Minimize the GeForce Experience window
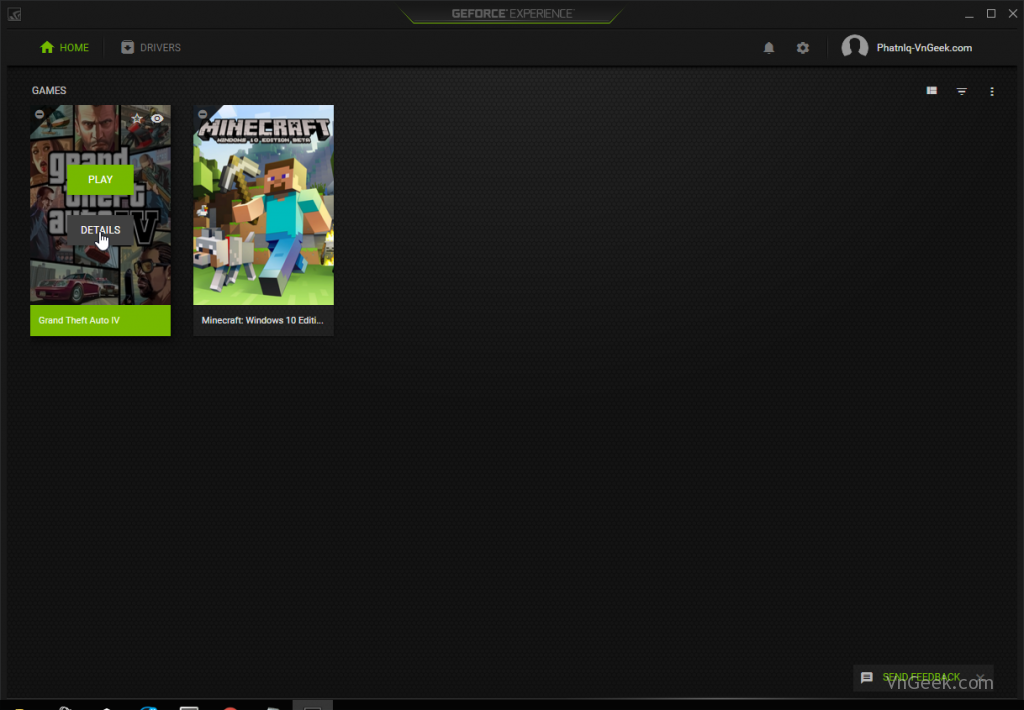 tap(969, 14)
